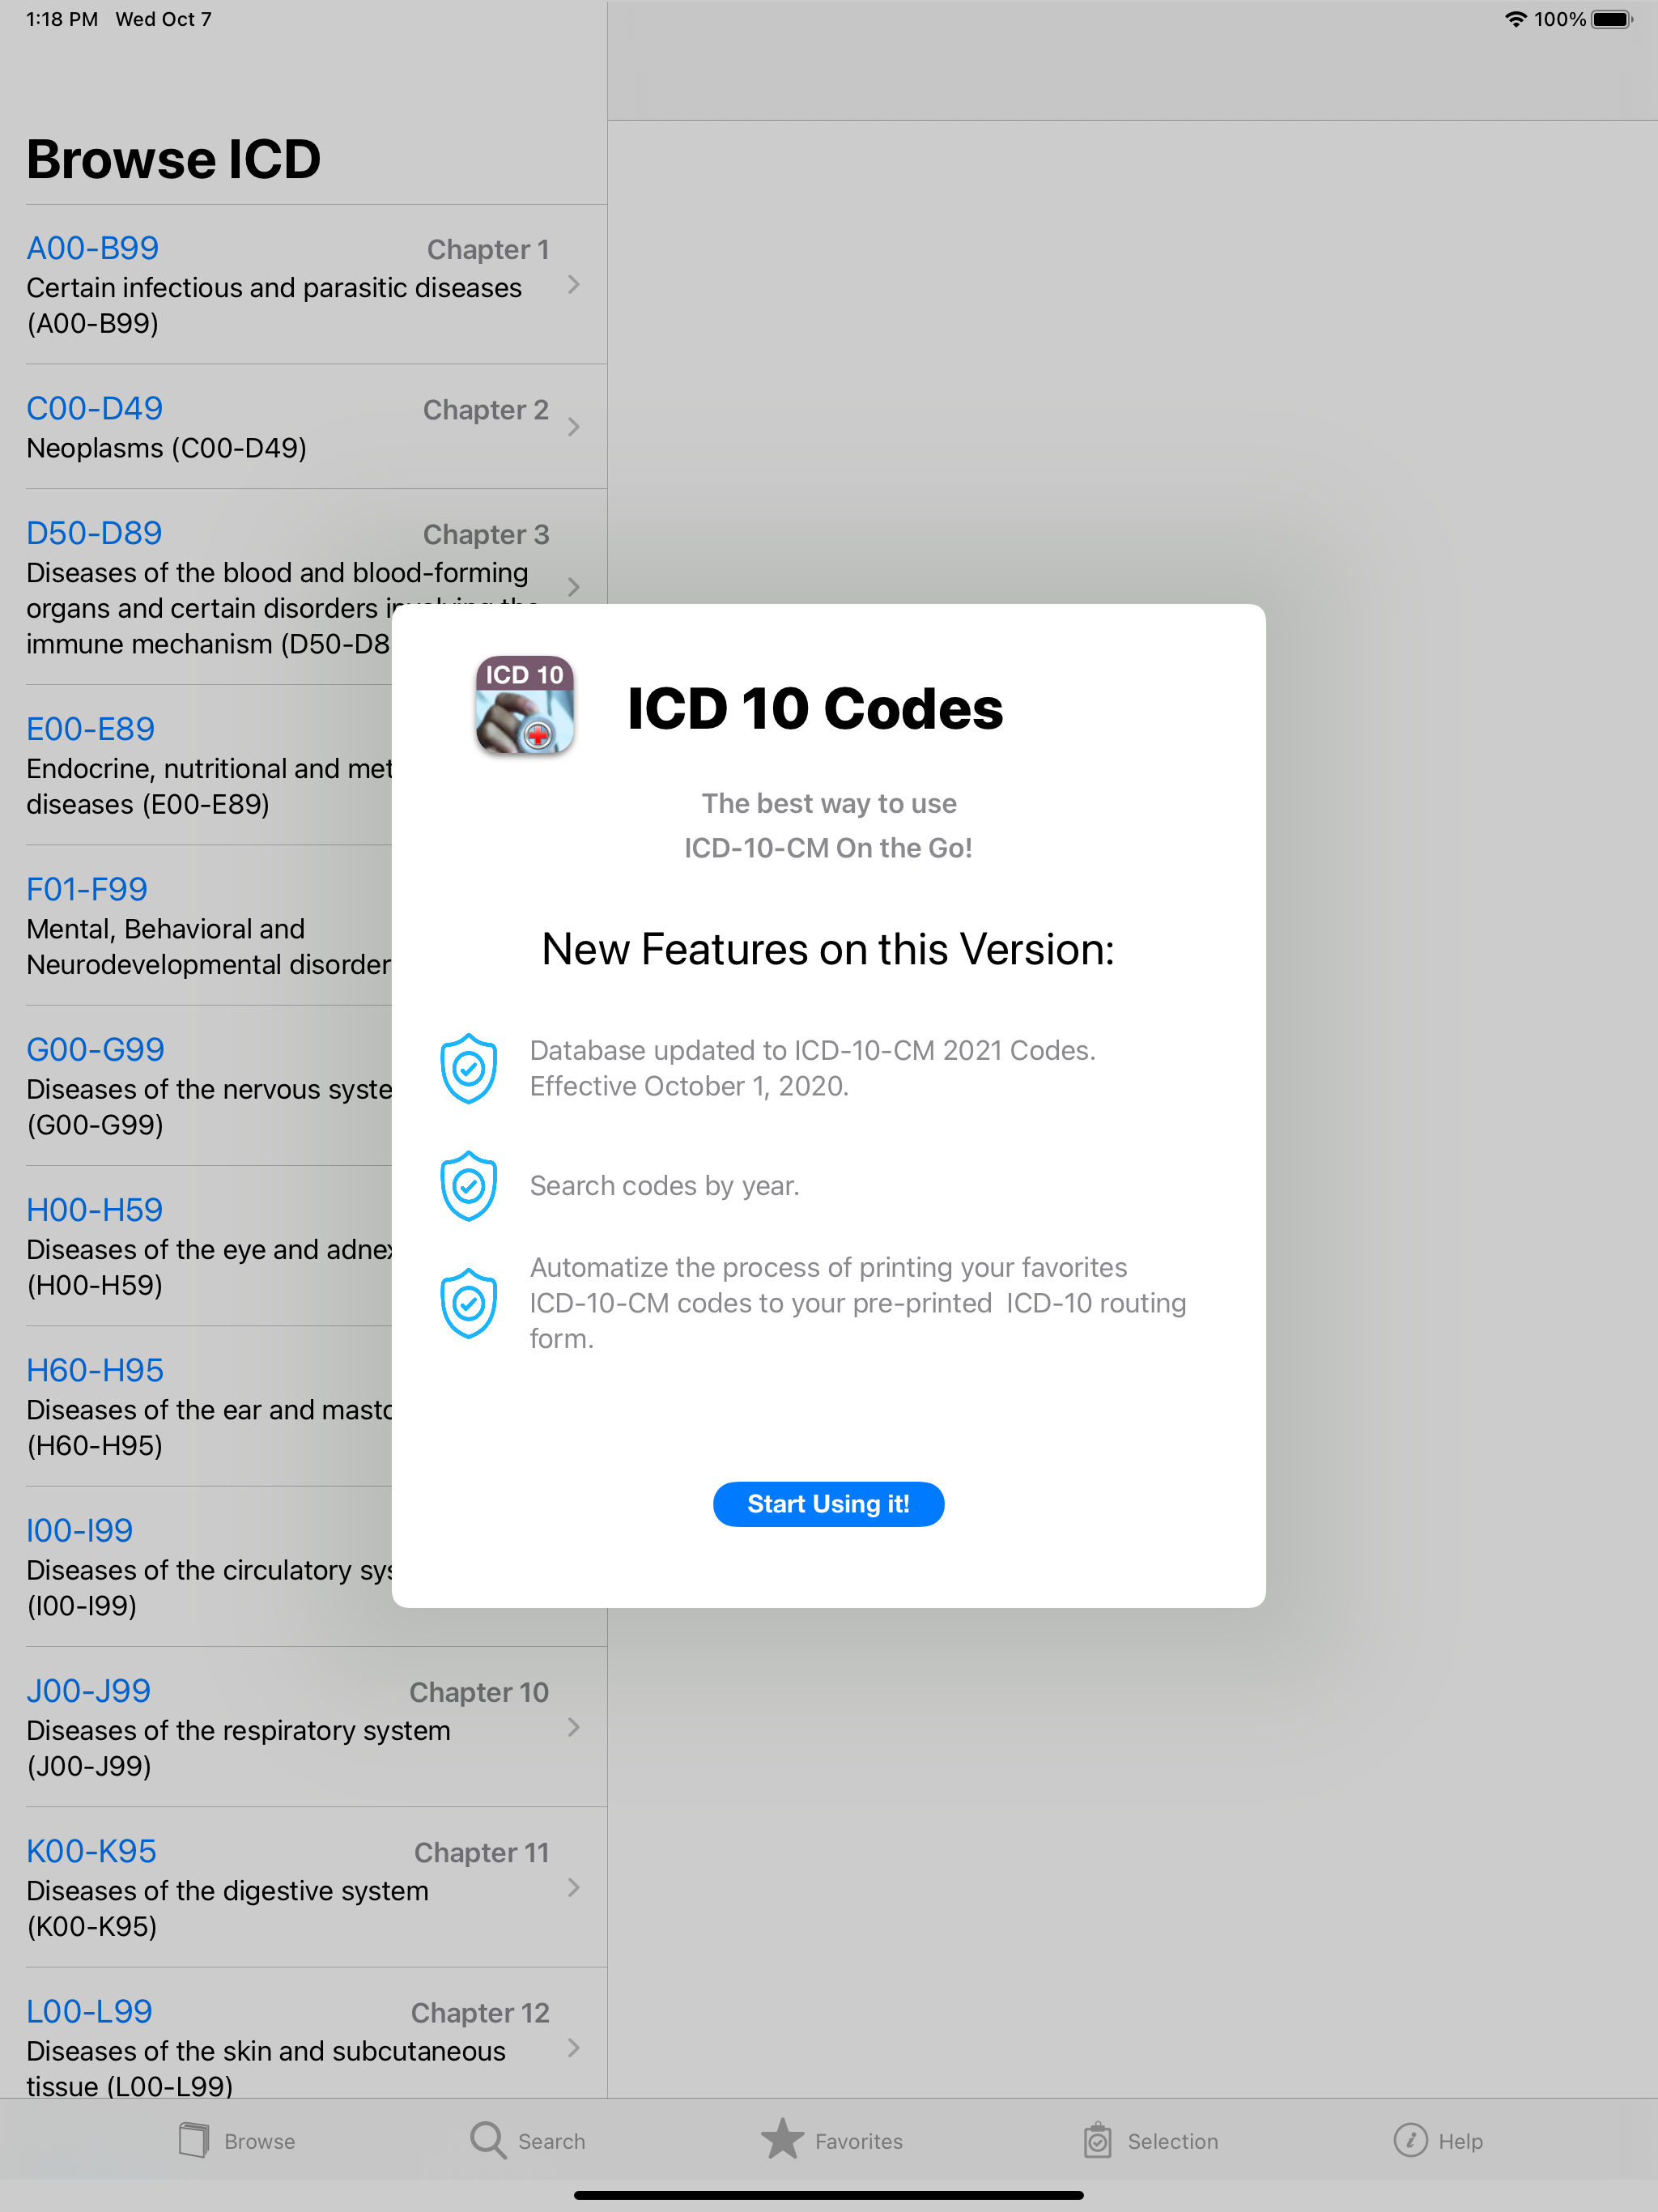This screenshot has height=2212, width=1658.
Task: Open the A00-B99 code range link
Action: tap(93, 248)
